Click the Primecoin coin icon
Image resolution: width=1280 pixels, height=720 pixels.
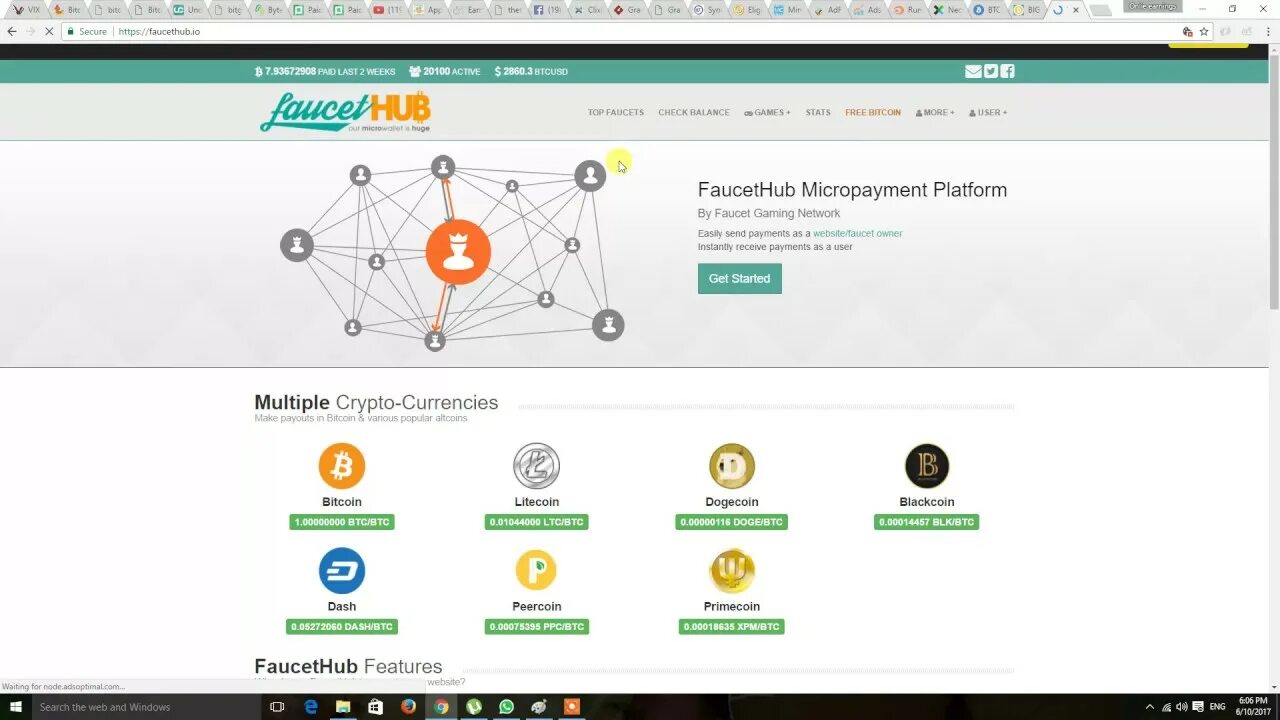coord(732,571)
